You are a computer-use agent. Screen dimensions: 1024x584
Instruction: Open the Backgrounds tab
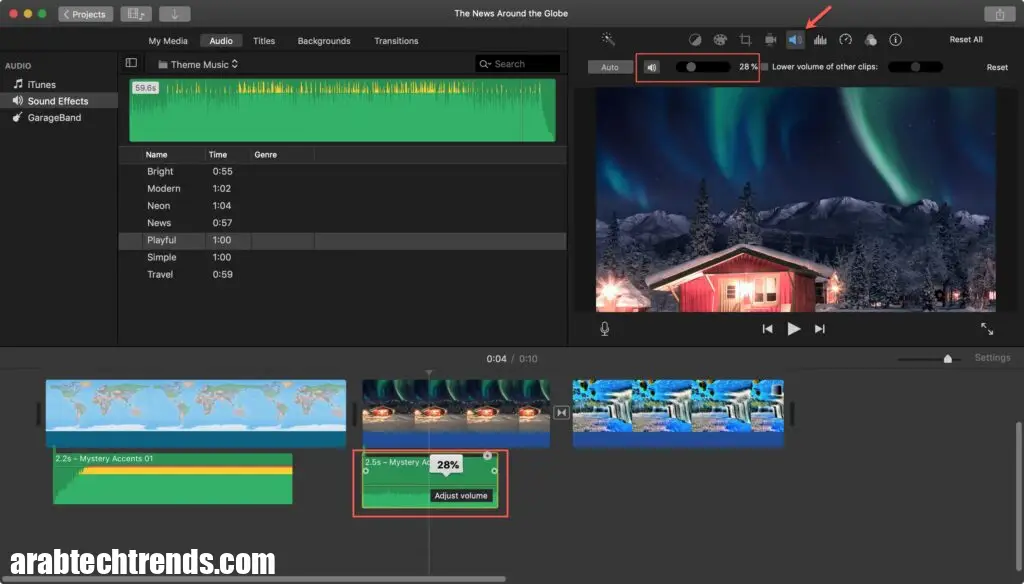tap(323, 41)
